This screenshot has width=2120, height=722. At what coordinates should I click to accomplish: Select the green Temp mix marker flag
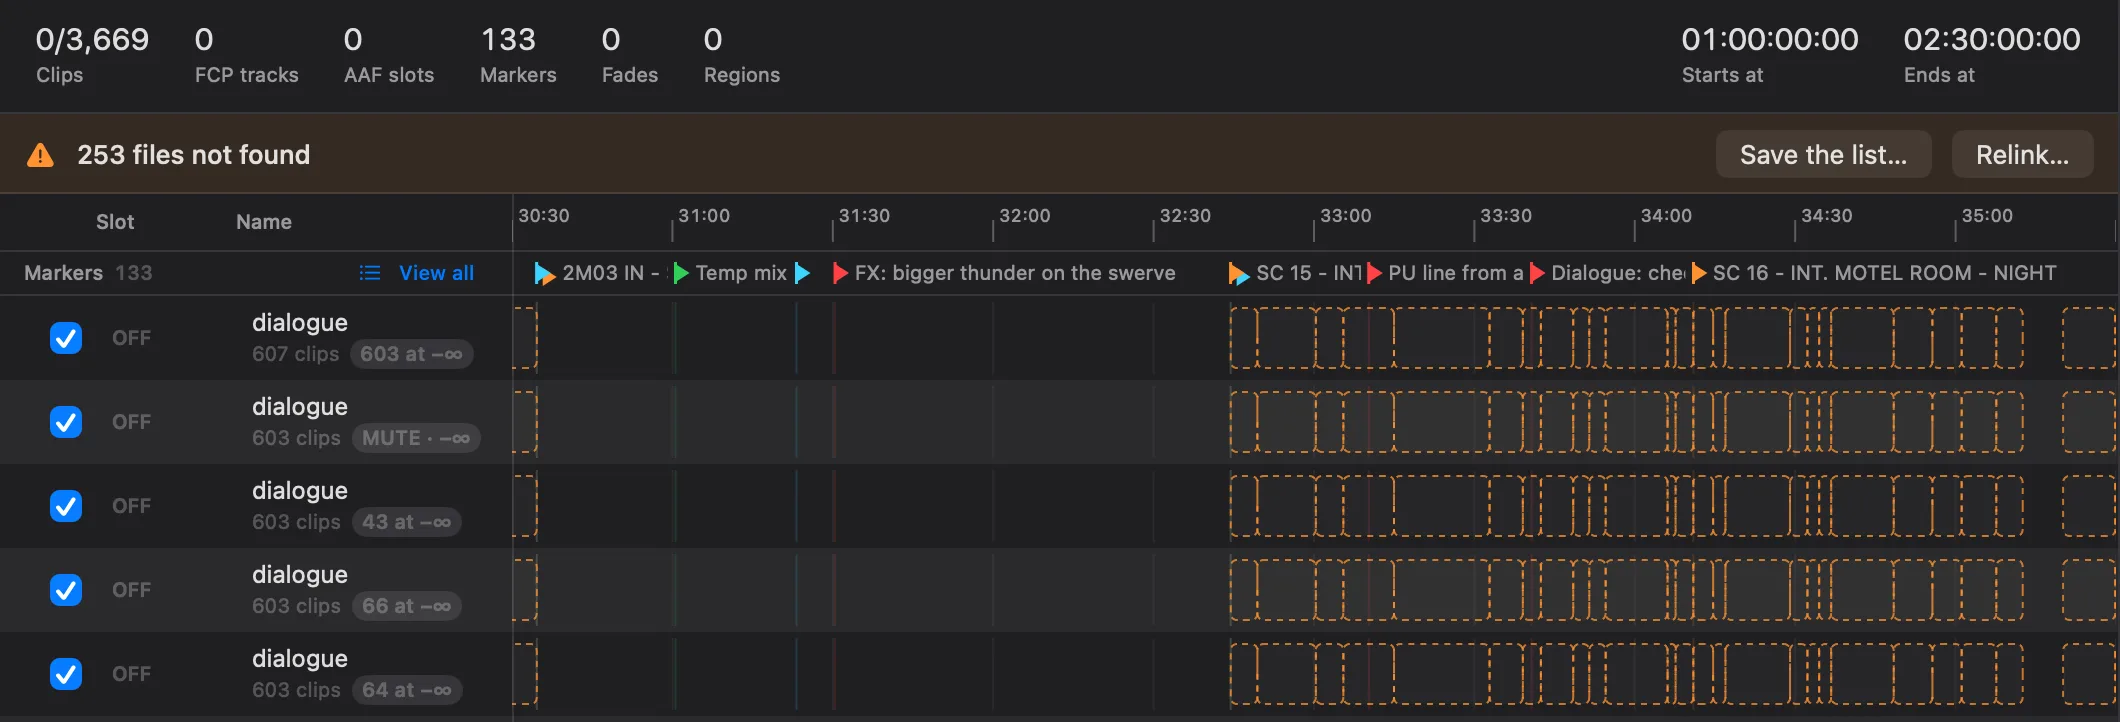(x=681, y=273)
